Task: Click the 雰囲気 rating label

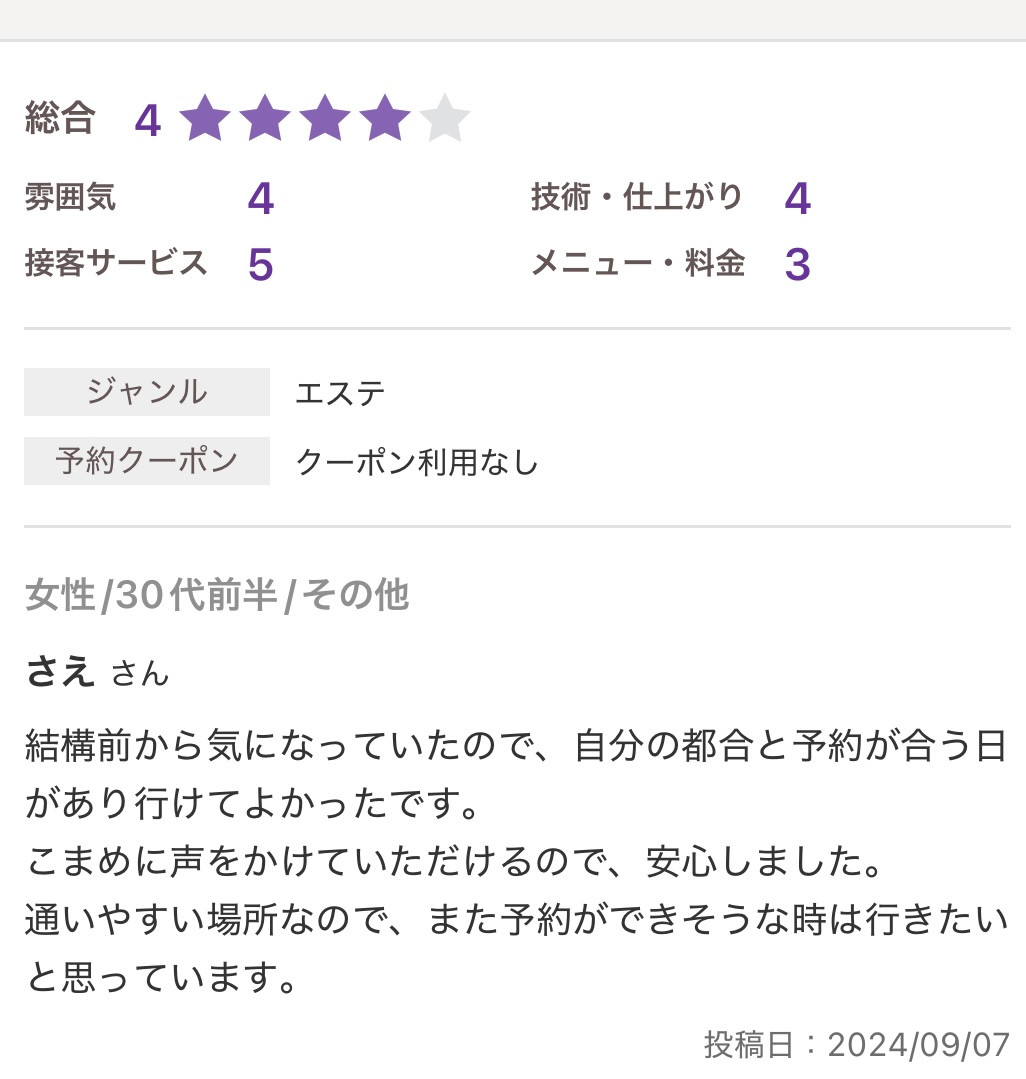Action: tap(70, 197)
